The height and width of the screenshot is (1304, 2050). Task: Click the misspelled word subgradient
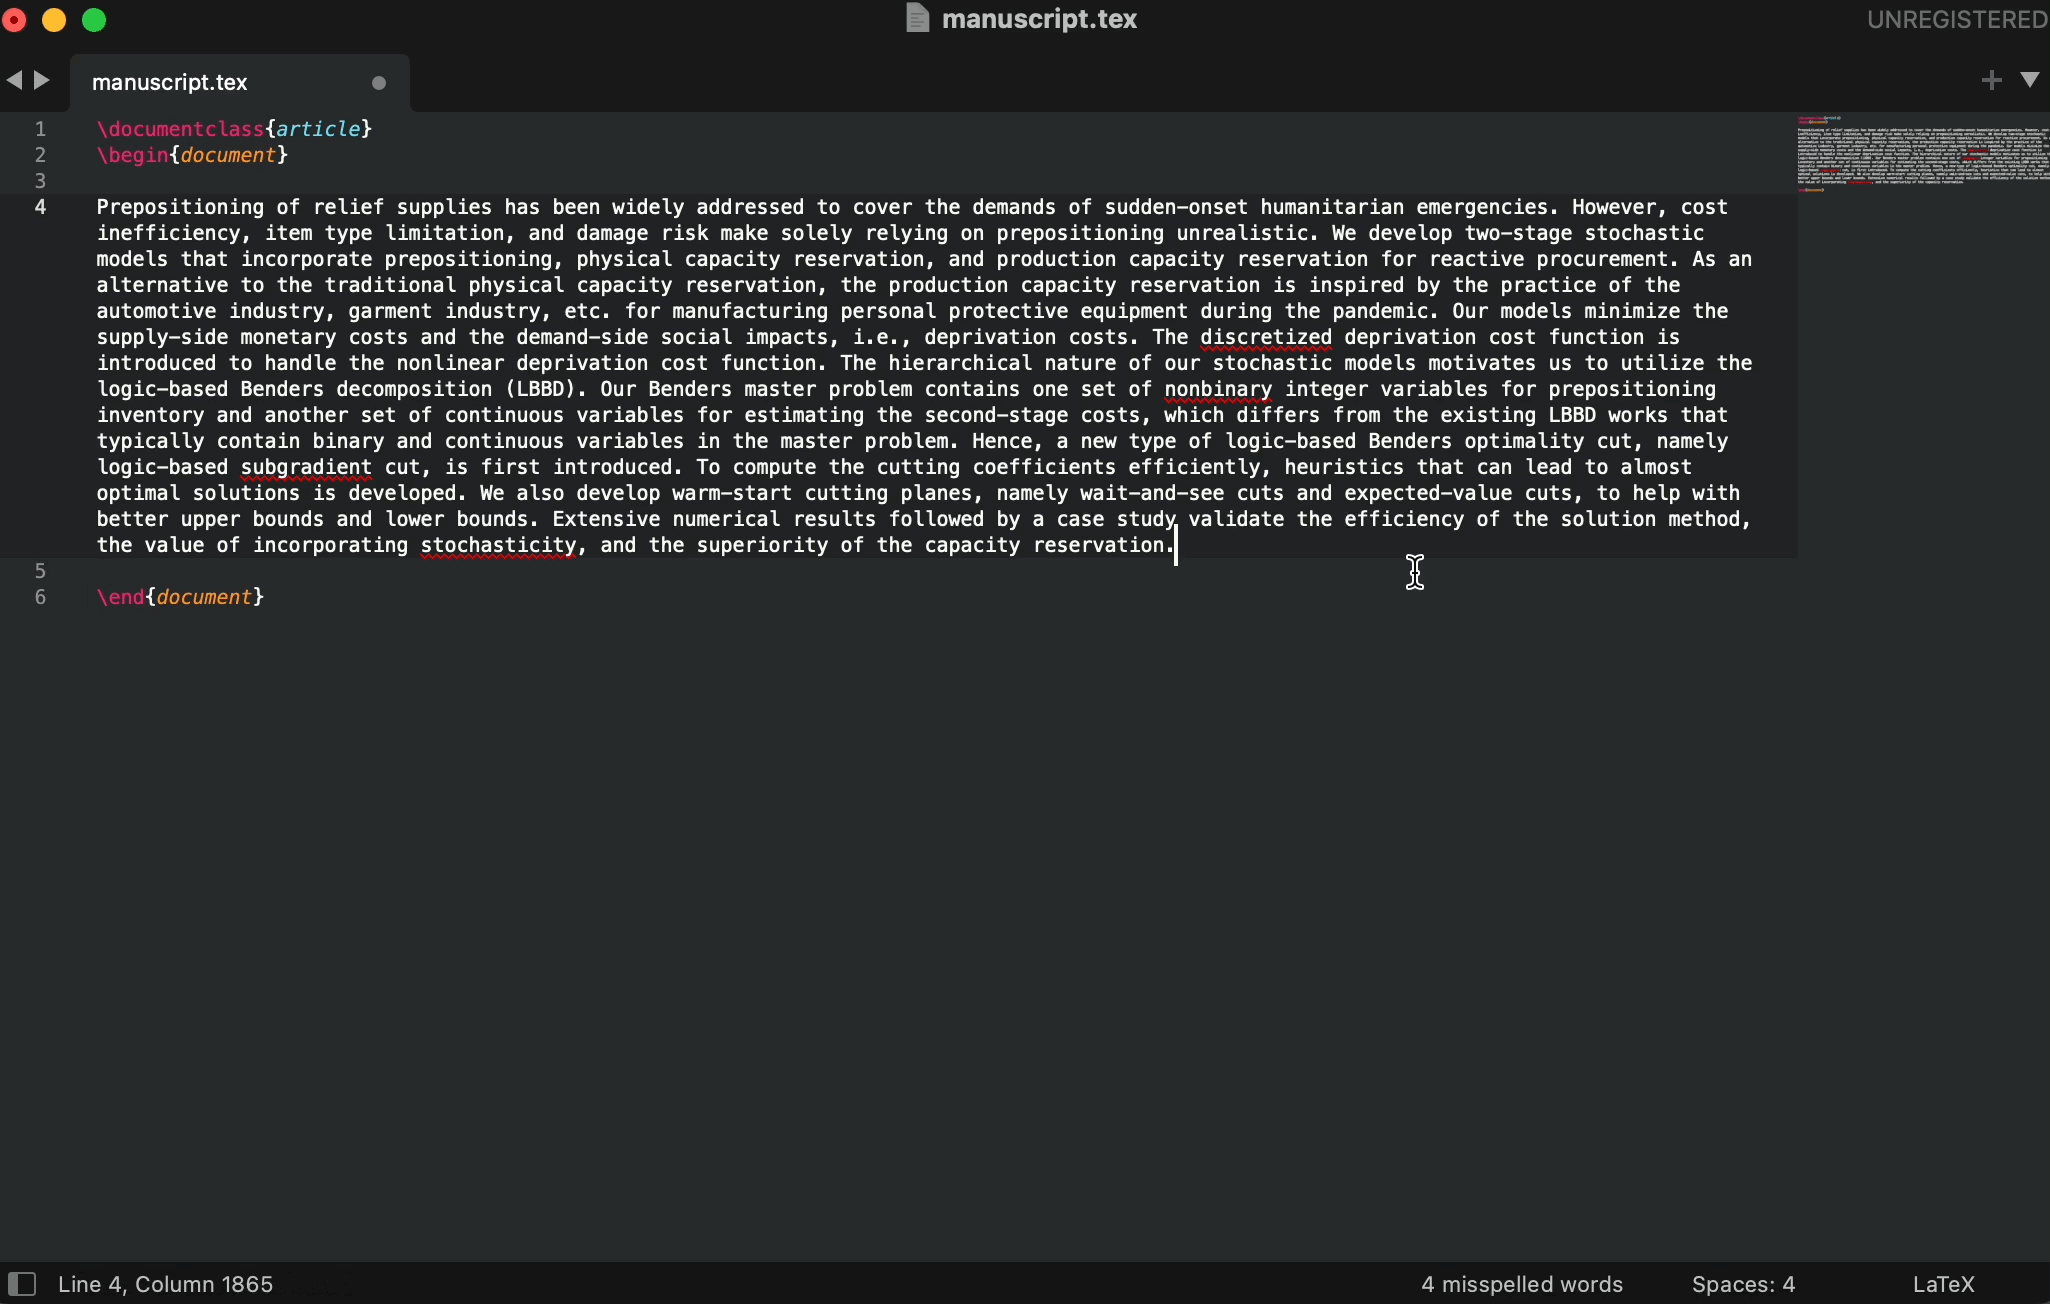click(307, 467)
